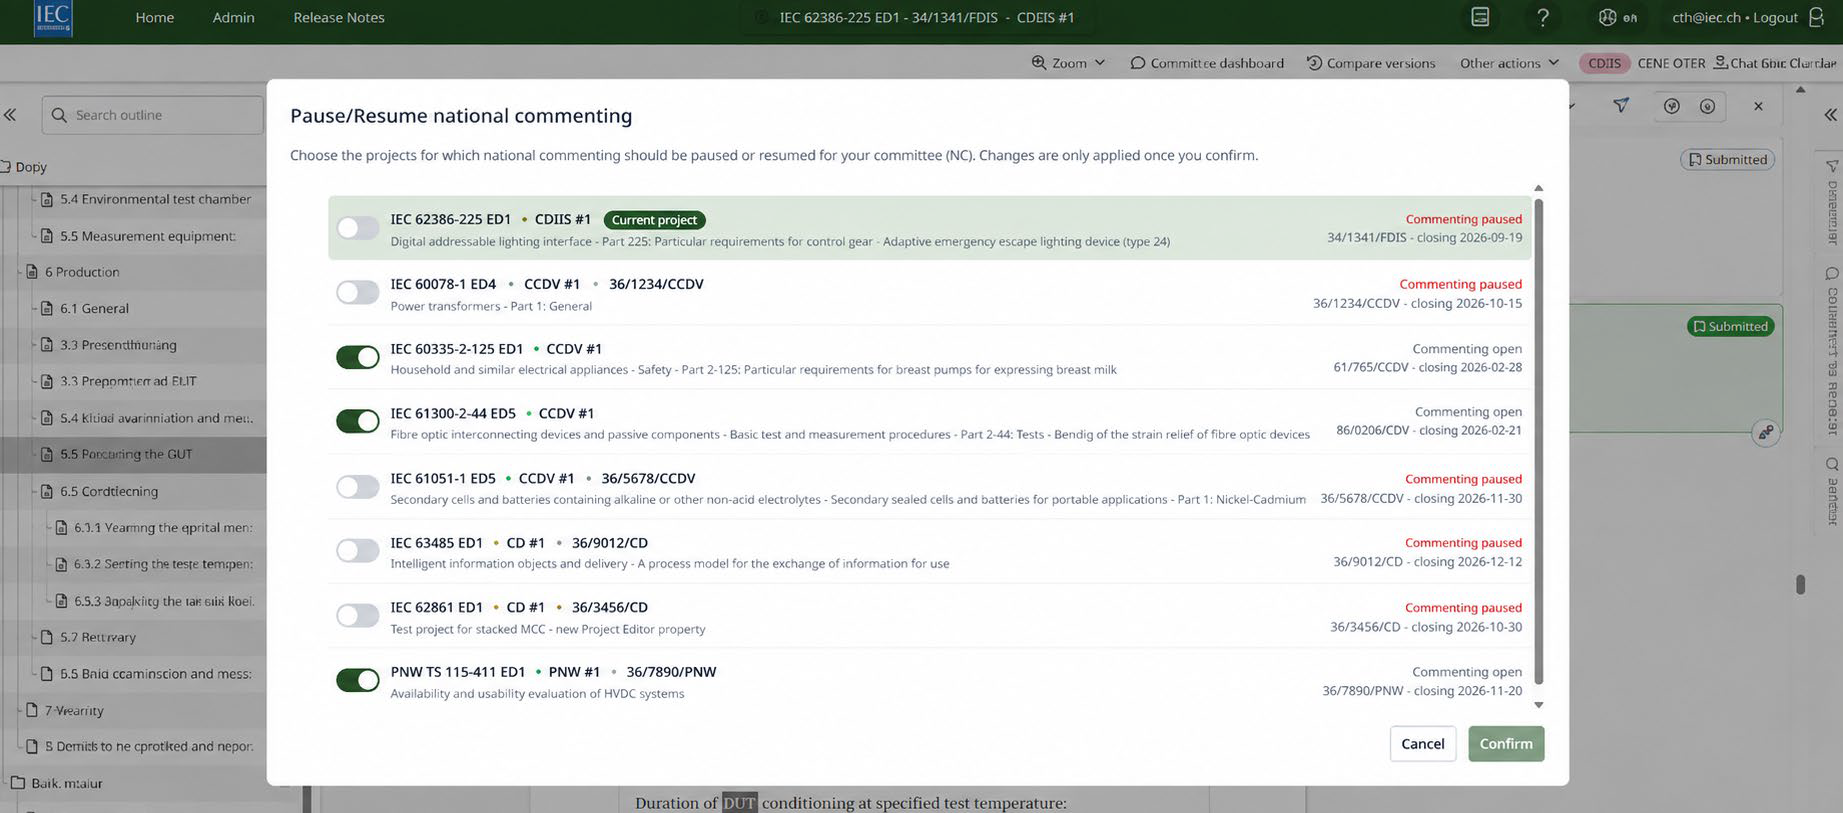This screenshot has width=1843, height=813.
Task: Click the round link icon below the green comment card
Action: [1766, 433]
